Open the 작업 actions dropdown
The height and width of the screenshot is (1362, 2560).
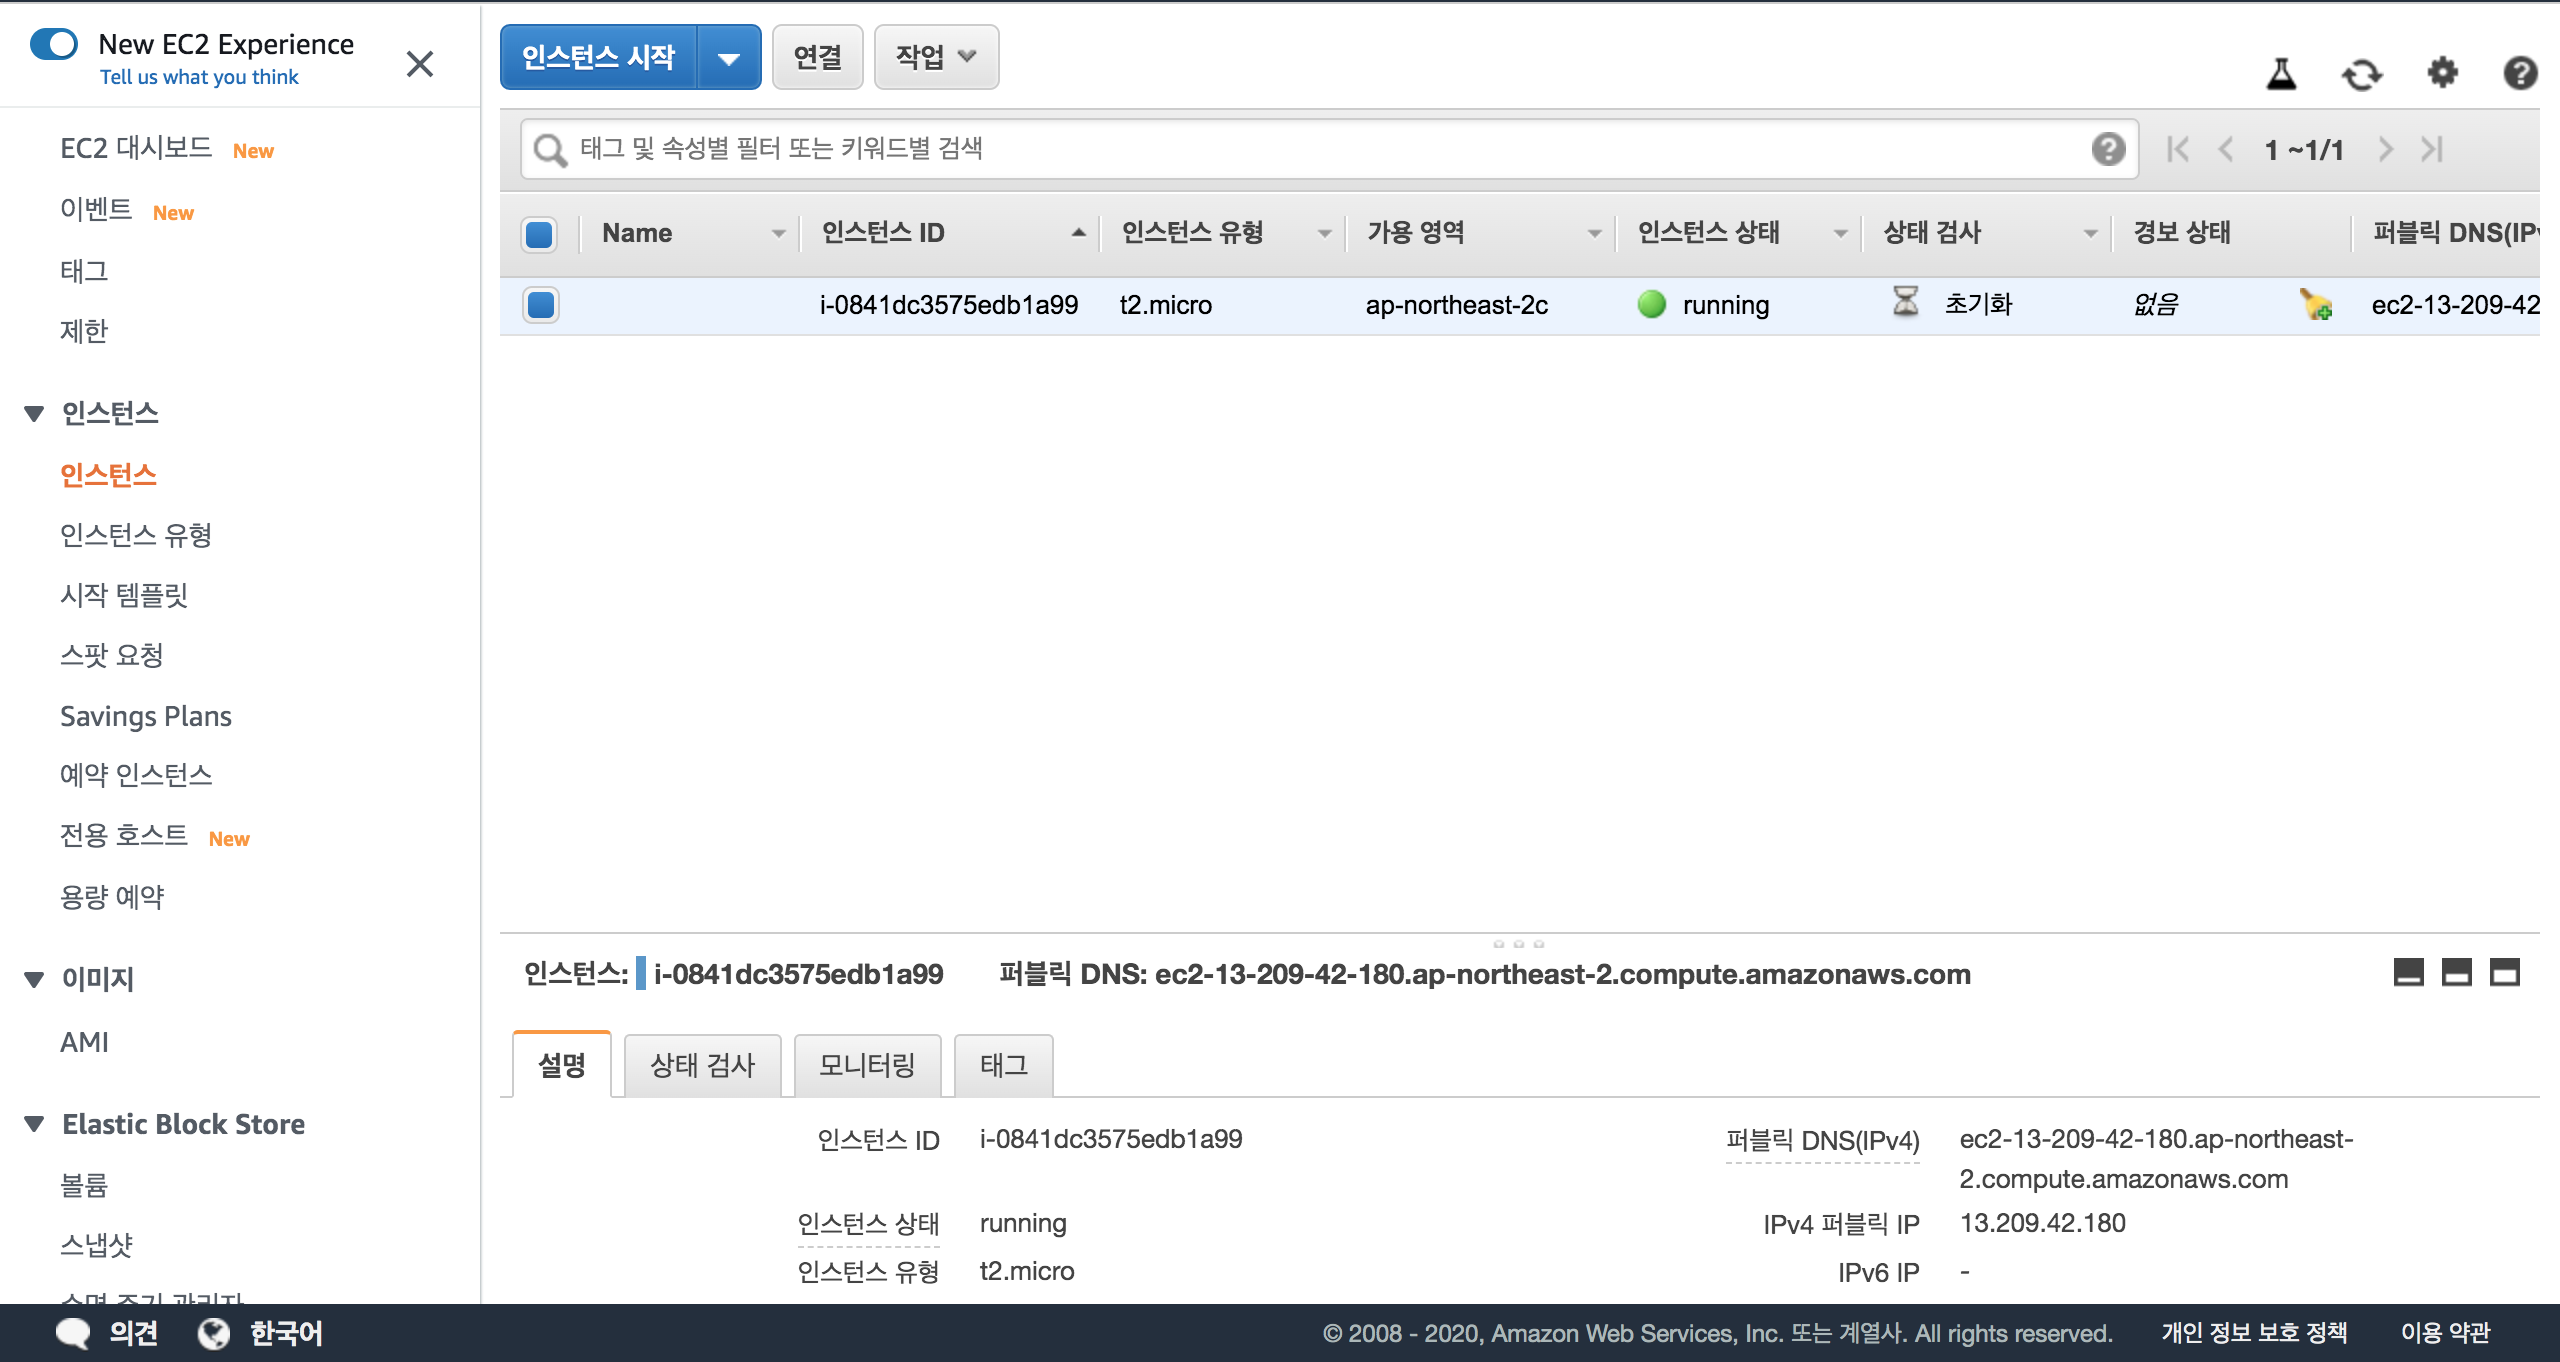(x=936, y=57)
